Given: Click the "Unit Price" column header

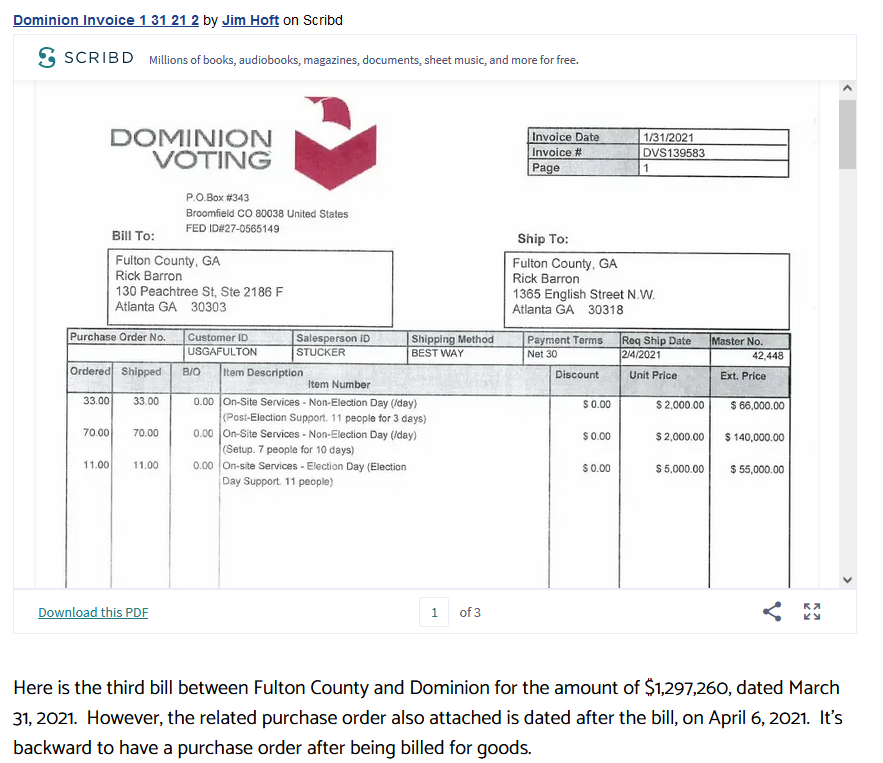Looking at the screenshot, I should pyautogui.click(x=653, y=376).
